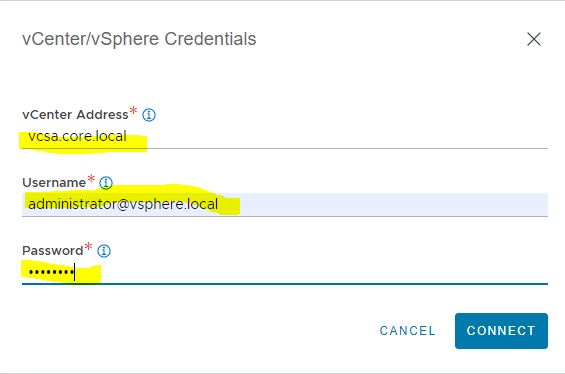Click the red asterisk beside vCenter Address

133,110
